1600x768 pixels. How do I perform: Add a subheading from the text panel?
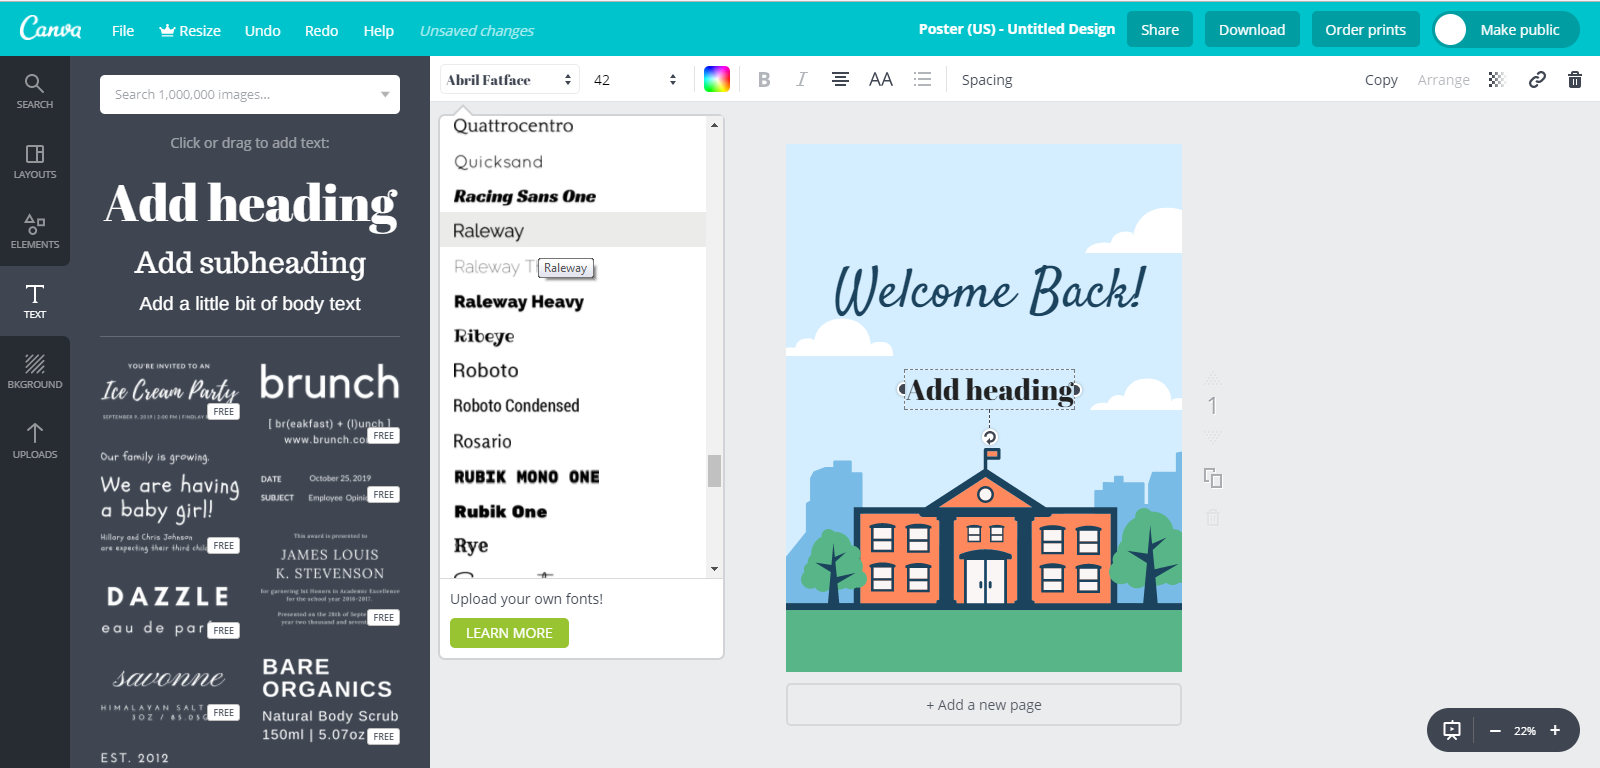click(250, 263)
